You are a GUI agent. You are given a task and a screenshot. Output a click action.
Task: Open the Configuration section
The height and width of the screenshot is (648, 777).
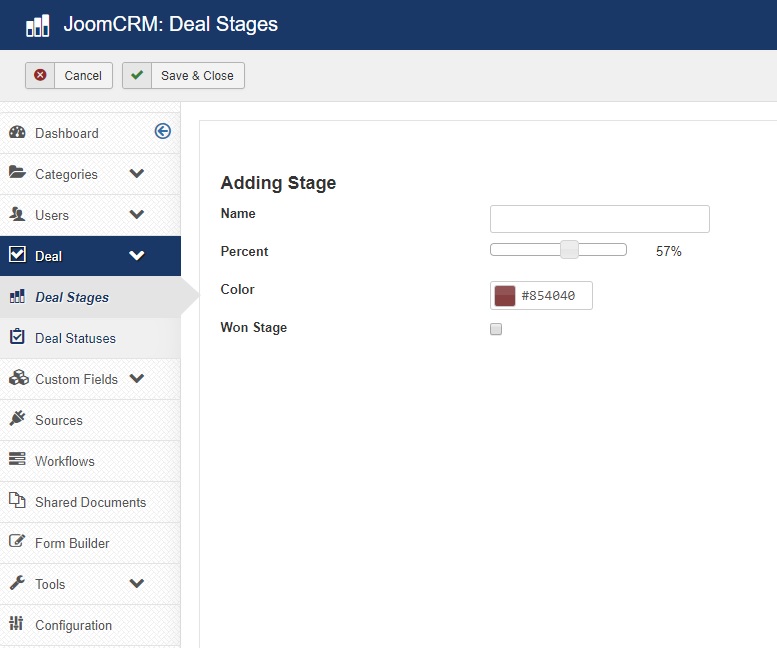90,625
